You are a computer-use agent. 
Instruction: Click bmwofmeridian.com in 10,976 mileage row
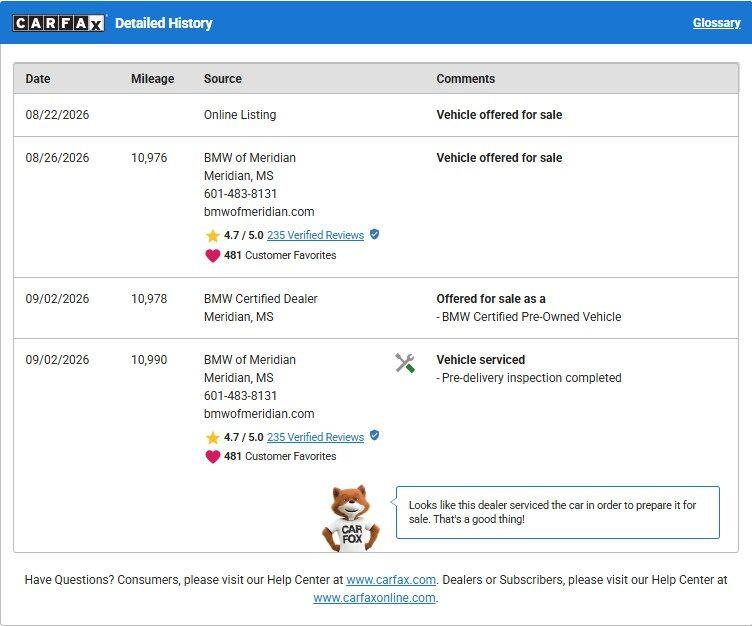pos(259,212)
